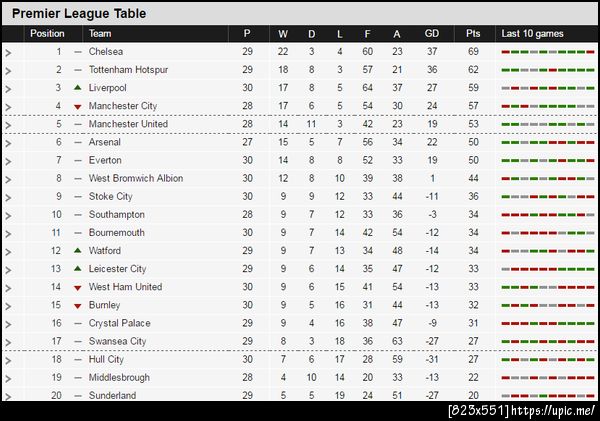
Task: Click Manchester City's red down-arrow icon
Action: click(x=77, y=107)
